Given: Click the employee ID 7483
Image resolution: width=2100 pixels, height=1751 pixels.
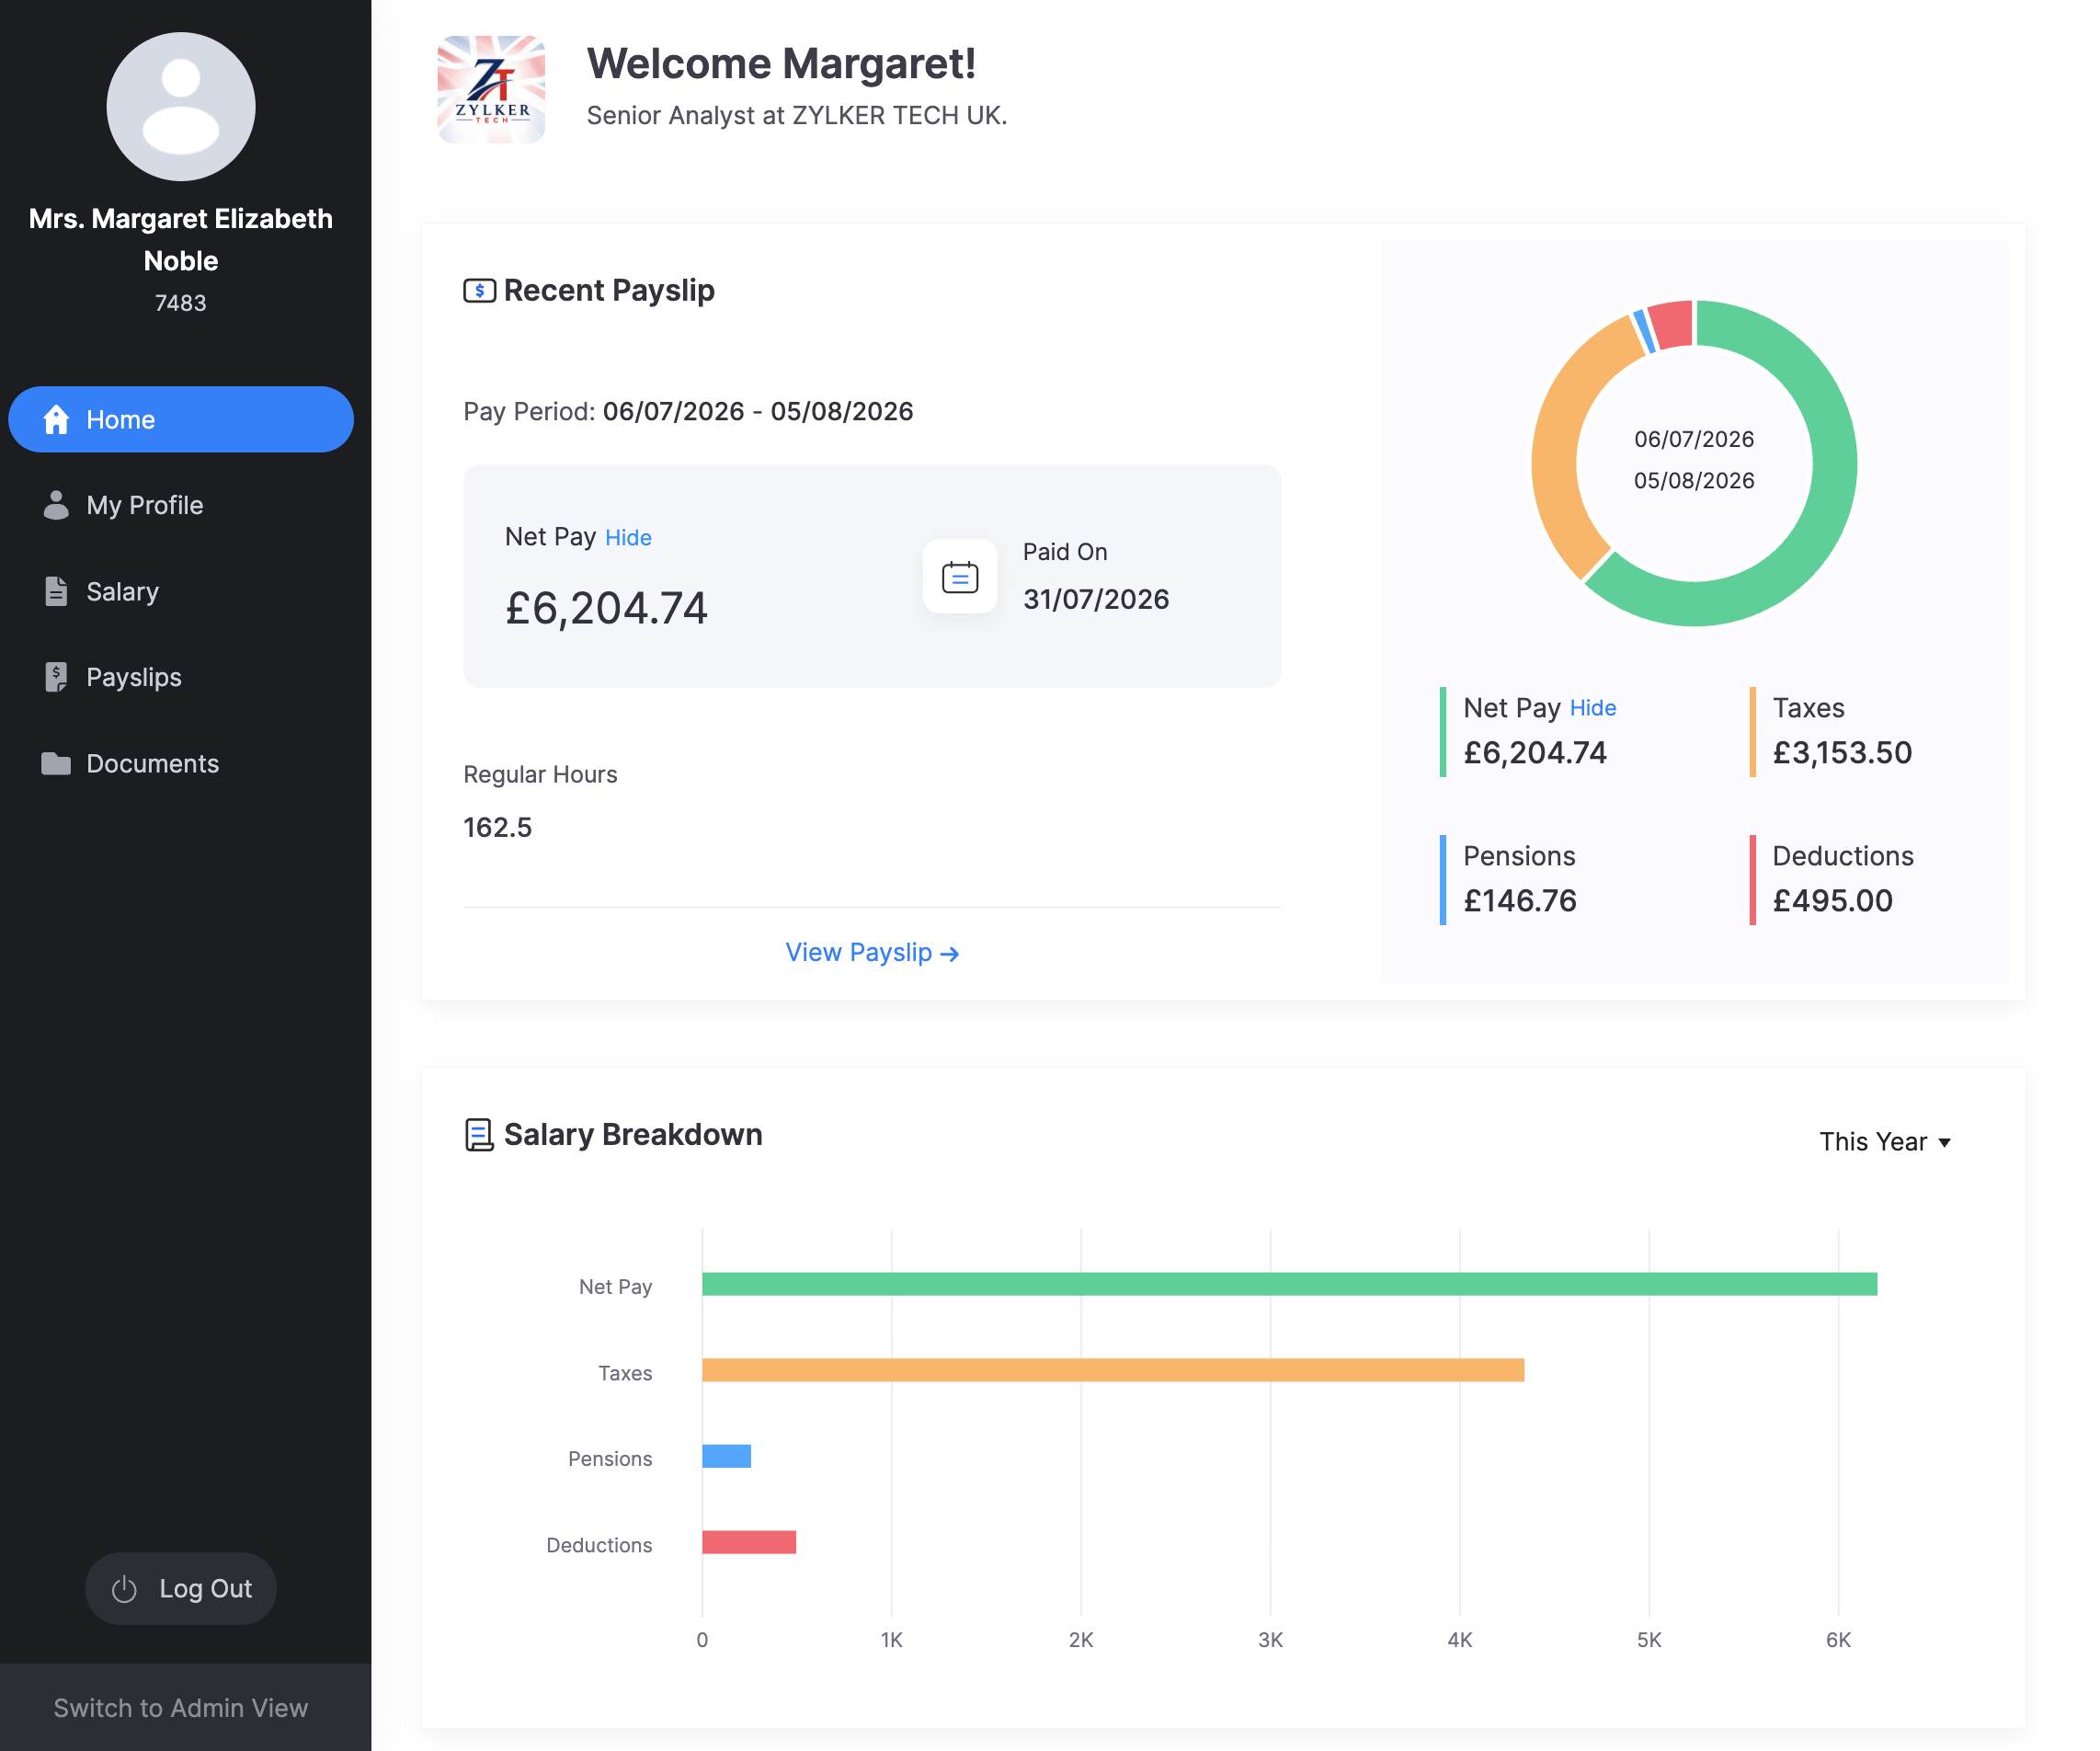Looking at the screenshot, I should click(x=181, y=303).
